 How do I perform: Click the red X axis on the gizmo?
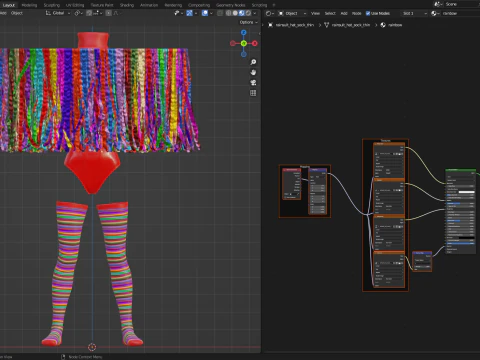(255, 43)
